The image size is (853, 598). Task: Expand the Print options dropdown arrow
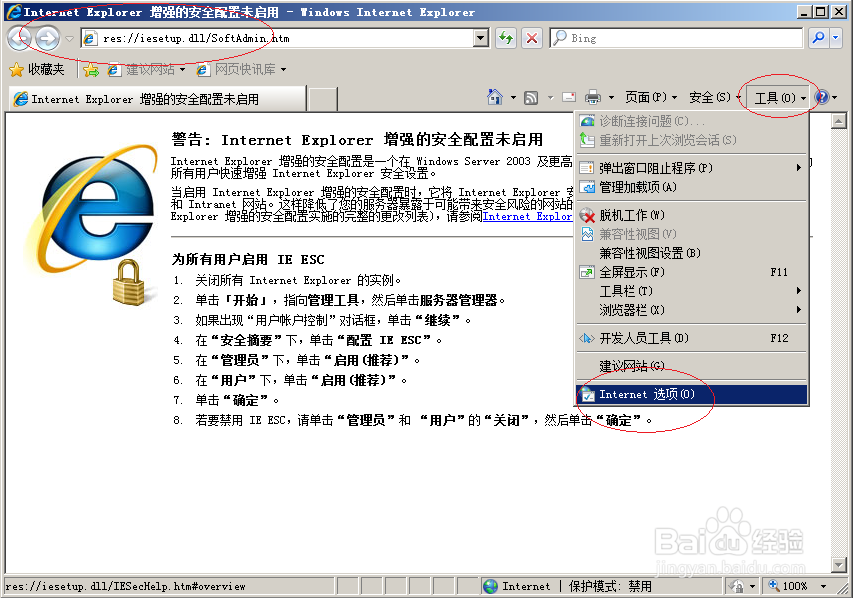pos(611,98)
